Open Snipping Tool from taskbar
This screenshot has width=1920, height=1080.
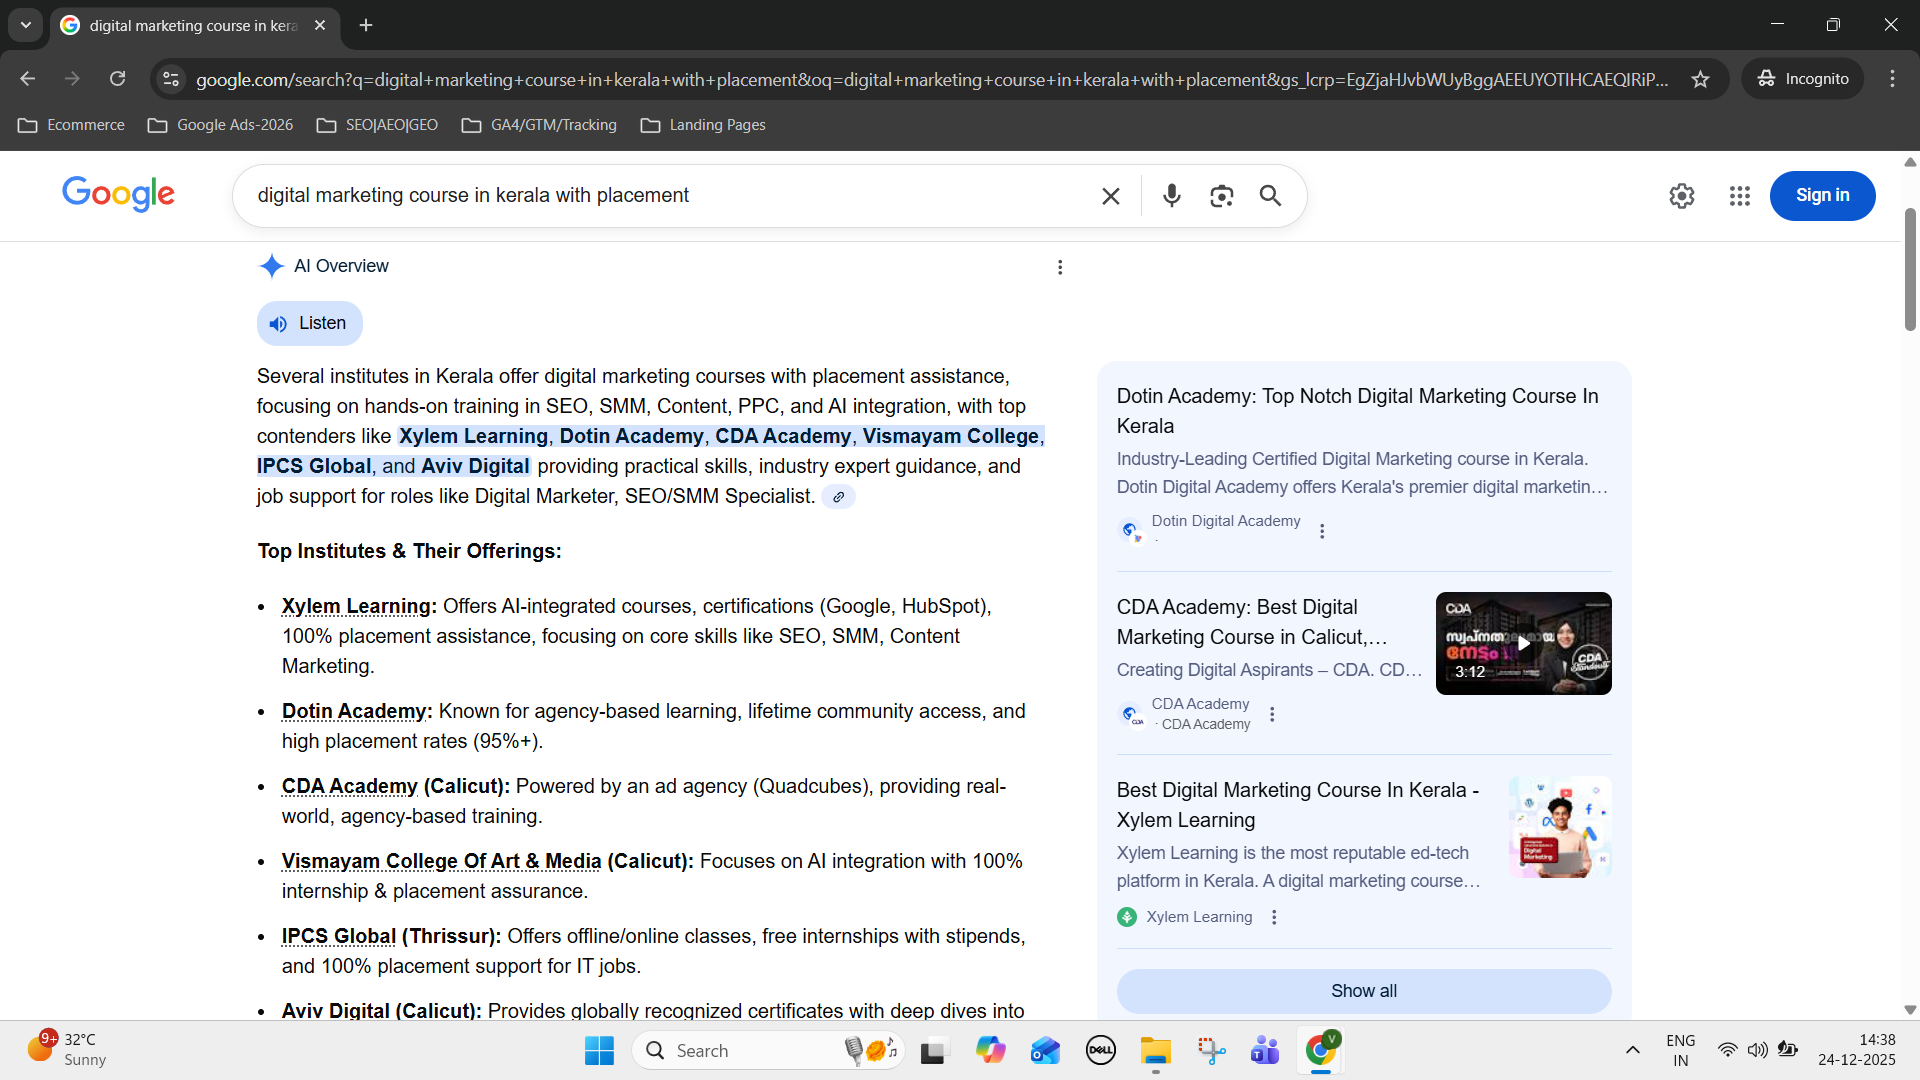point(1211,1051)
